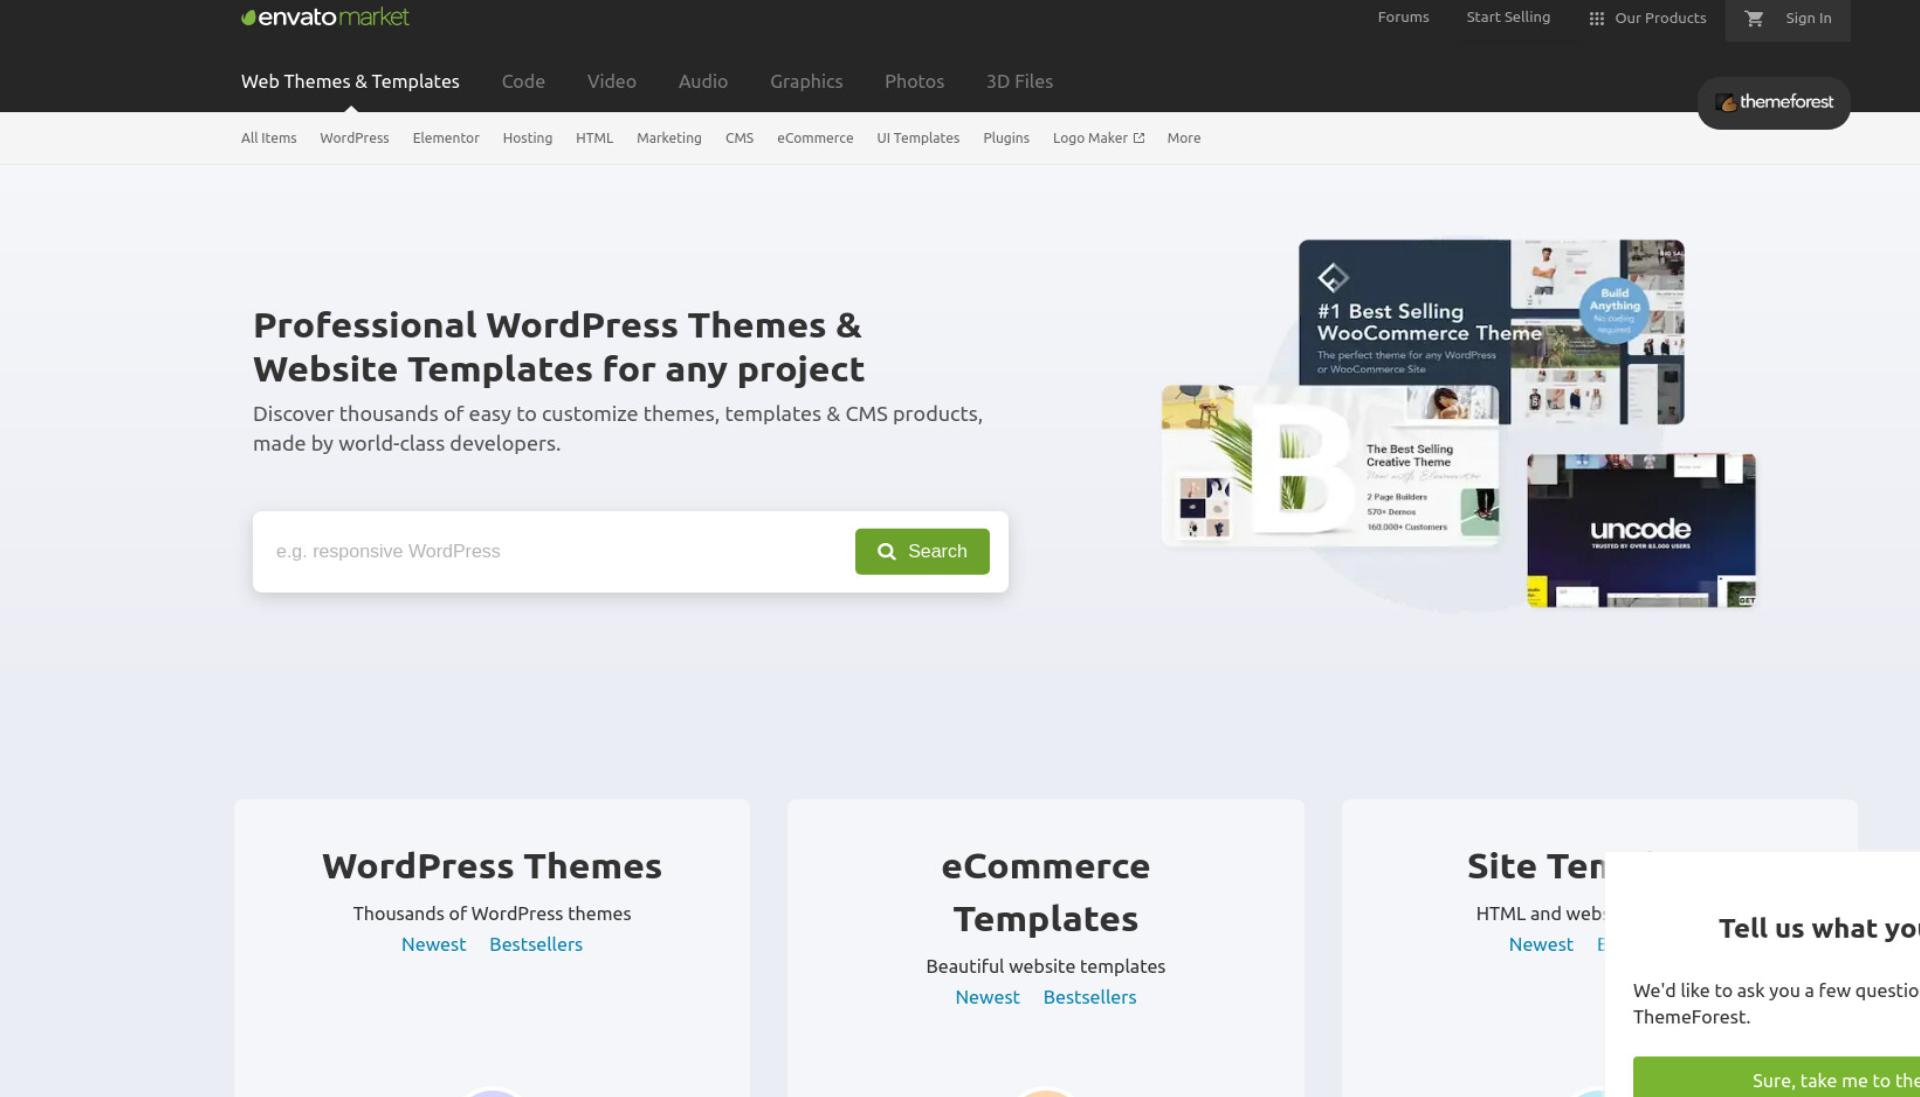Switch to the Code category

523,81
